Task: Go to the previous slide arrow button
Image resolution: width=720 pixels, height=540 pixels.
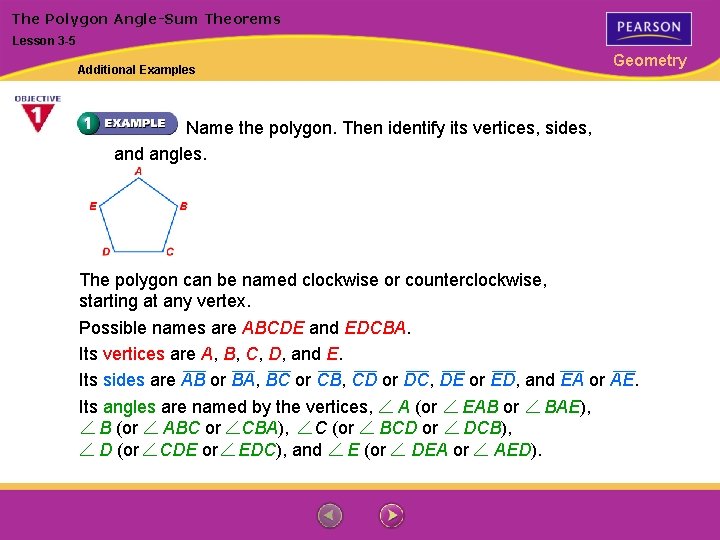Action: pyautogui.click(x=330, y=516)
